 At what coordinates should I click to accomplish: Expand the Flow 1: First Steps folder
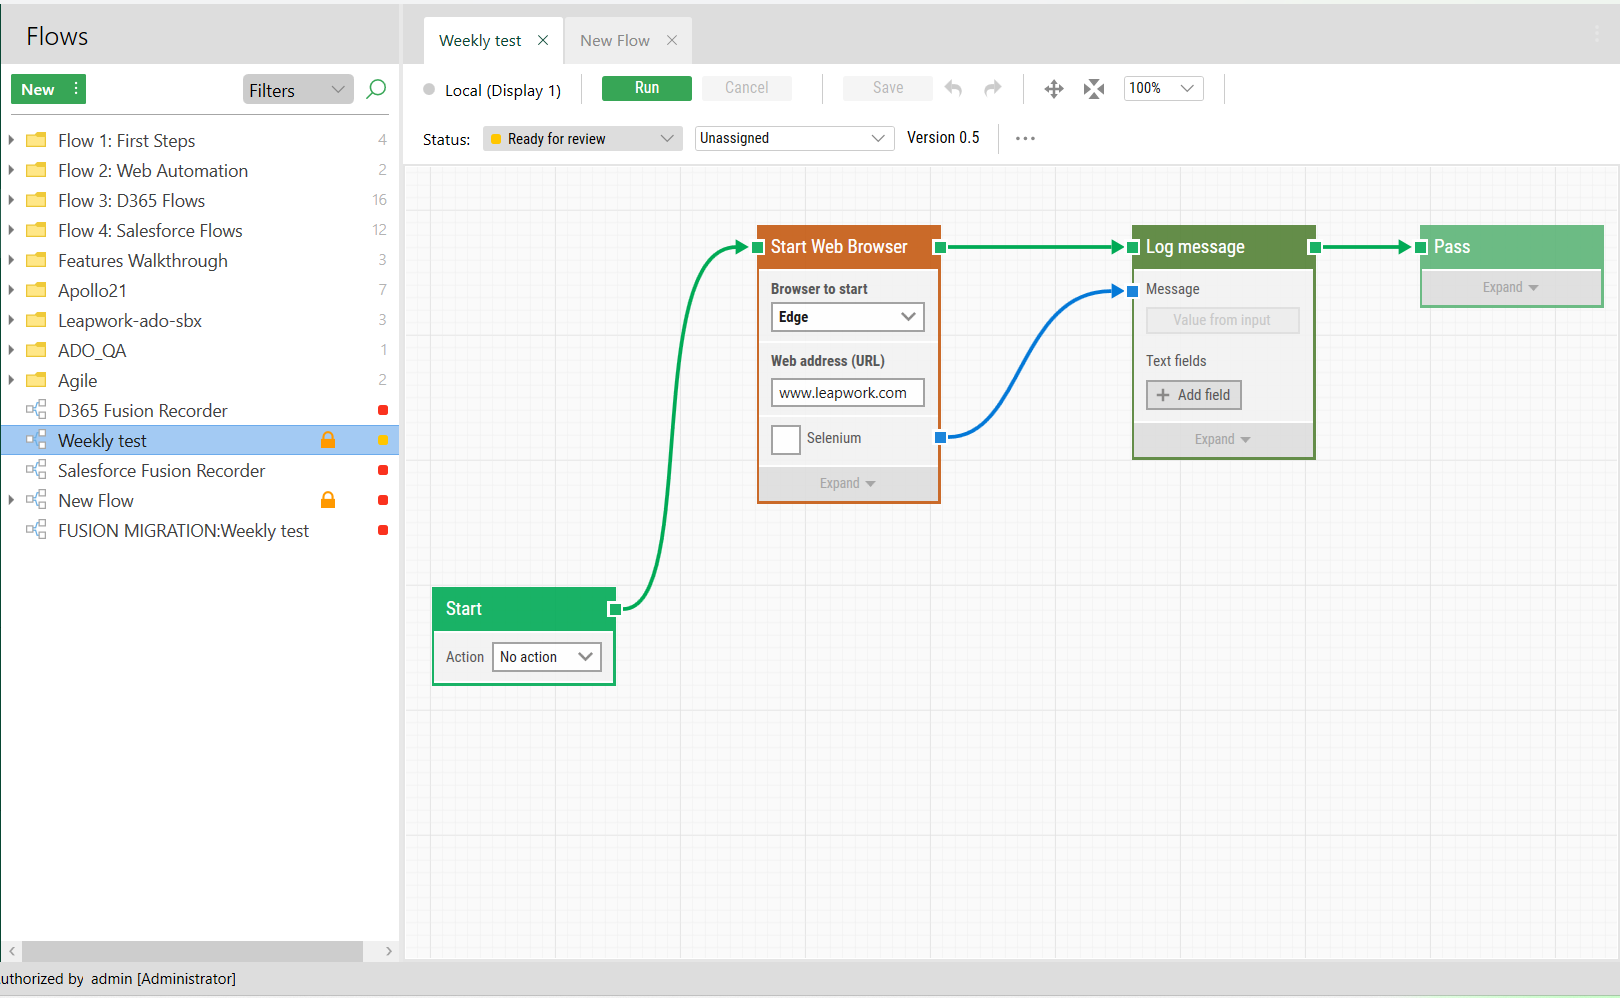pyautogui.click(x=11, y=140)
